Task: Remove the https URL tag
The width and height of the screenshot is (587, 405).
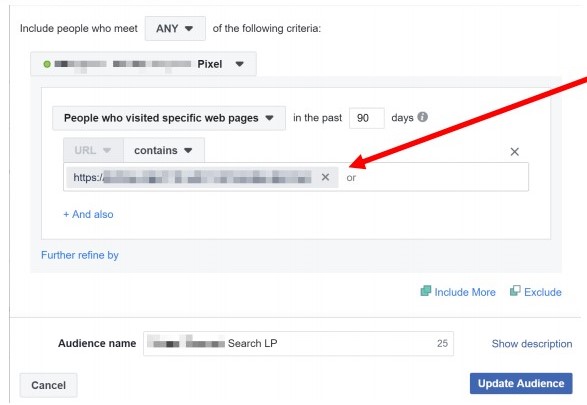Action: 325,177
